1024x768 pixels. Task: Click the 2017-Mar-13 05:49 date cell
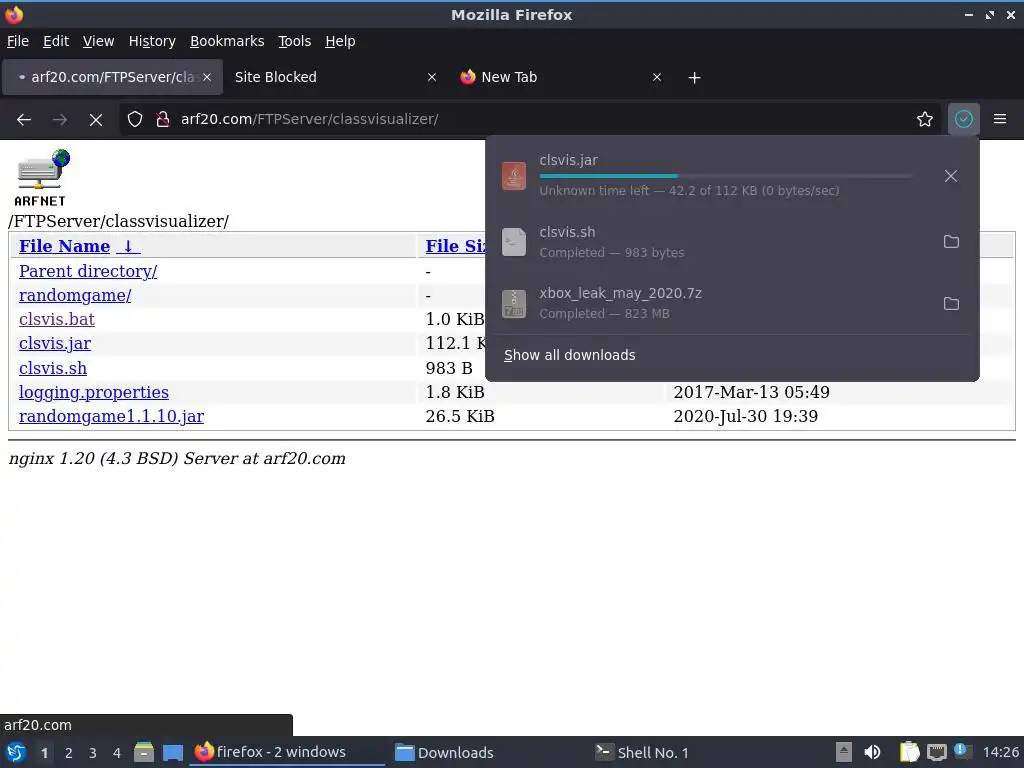[x=751, y=392]
